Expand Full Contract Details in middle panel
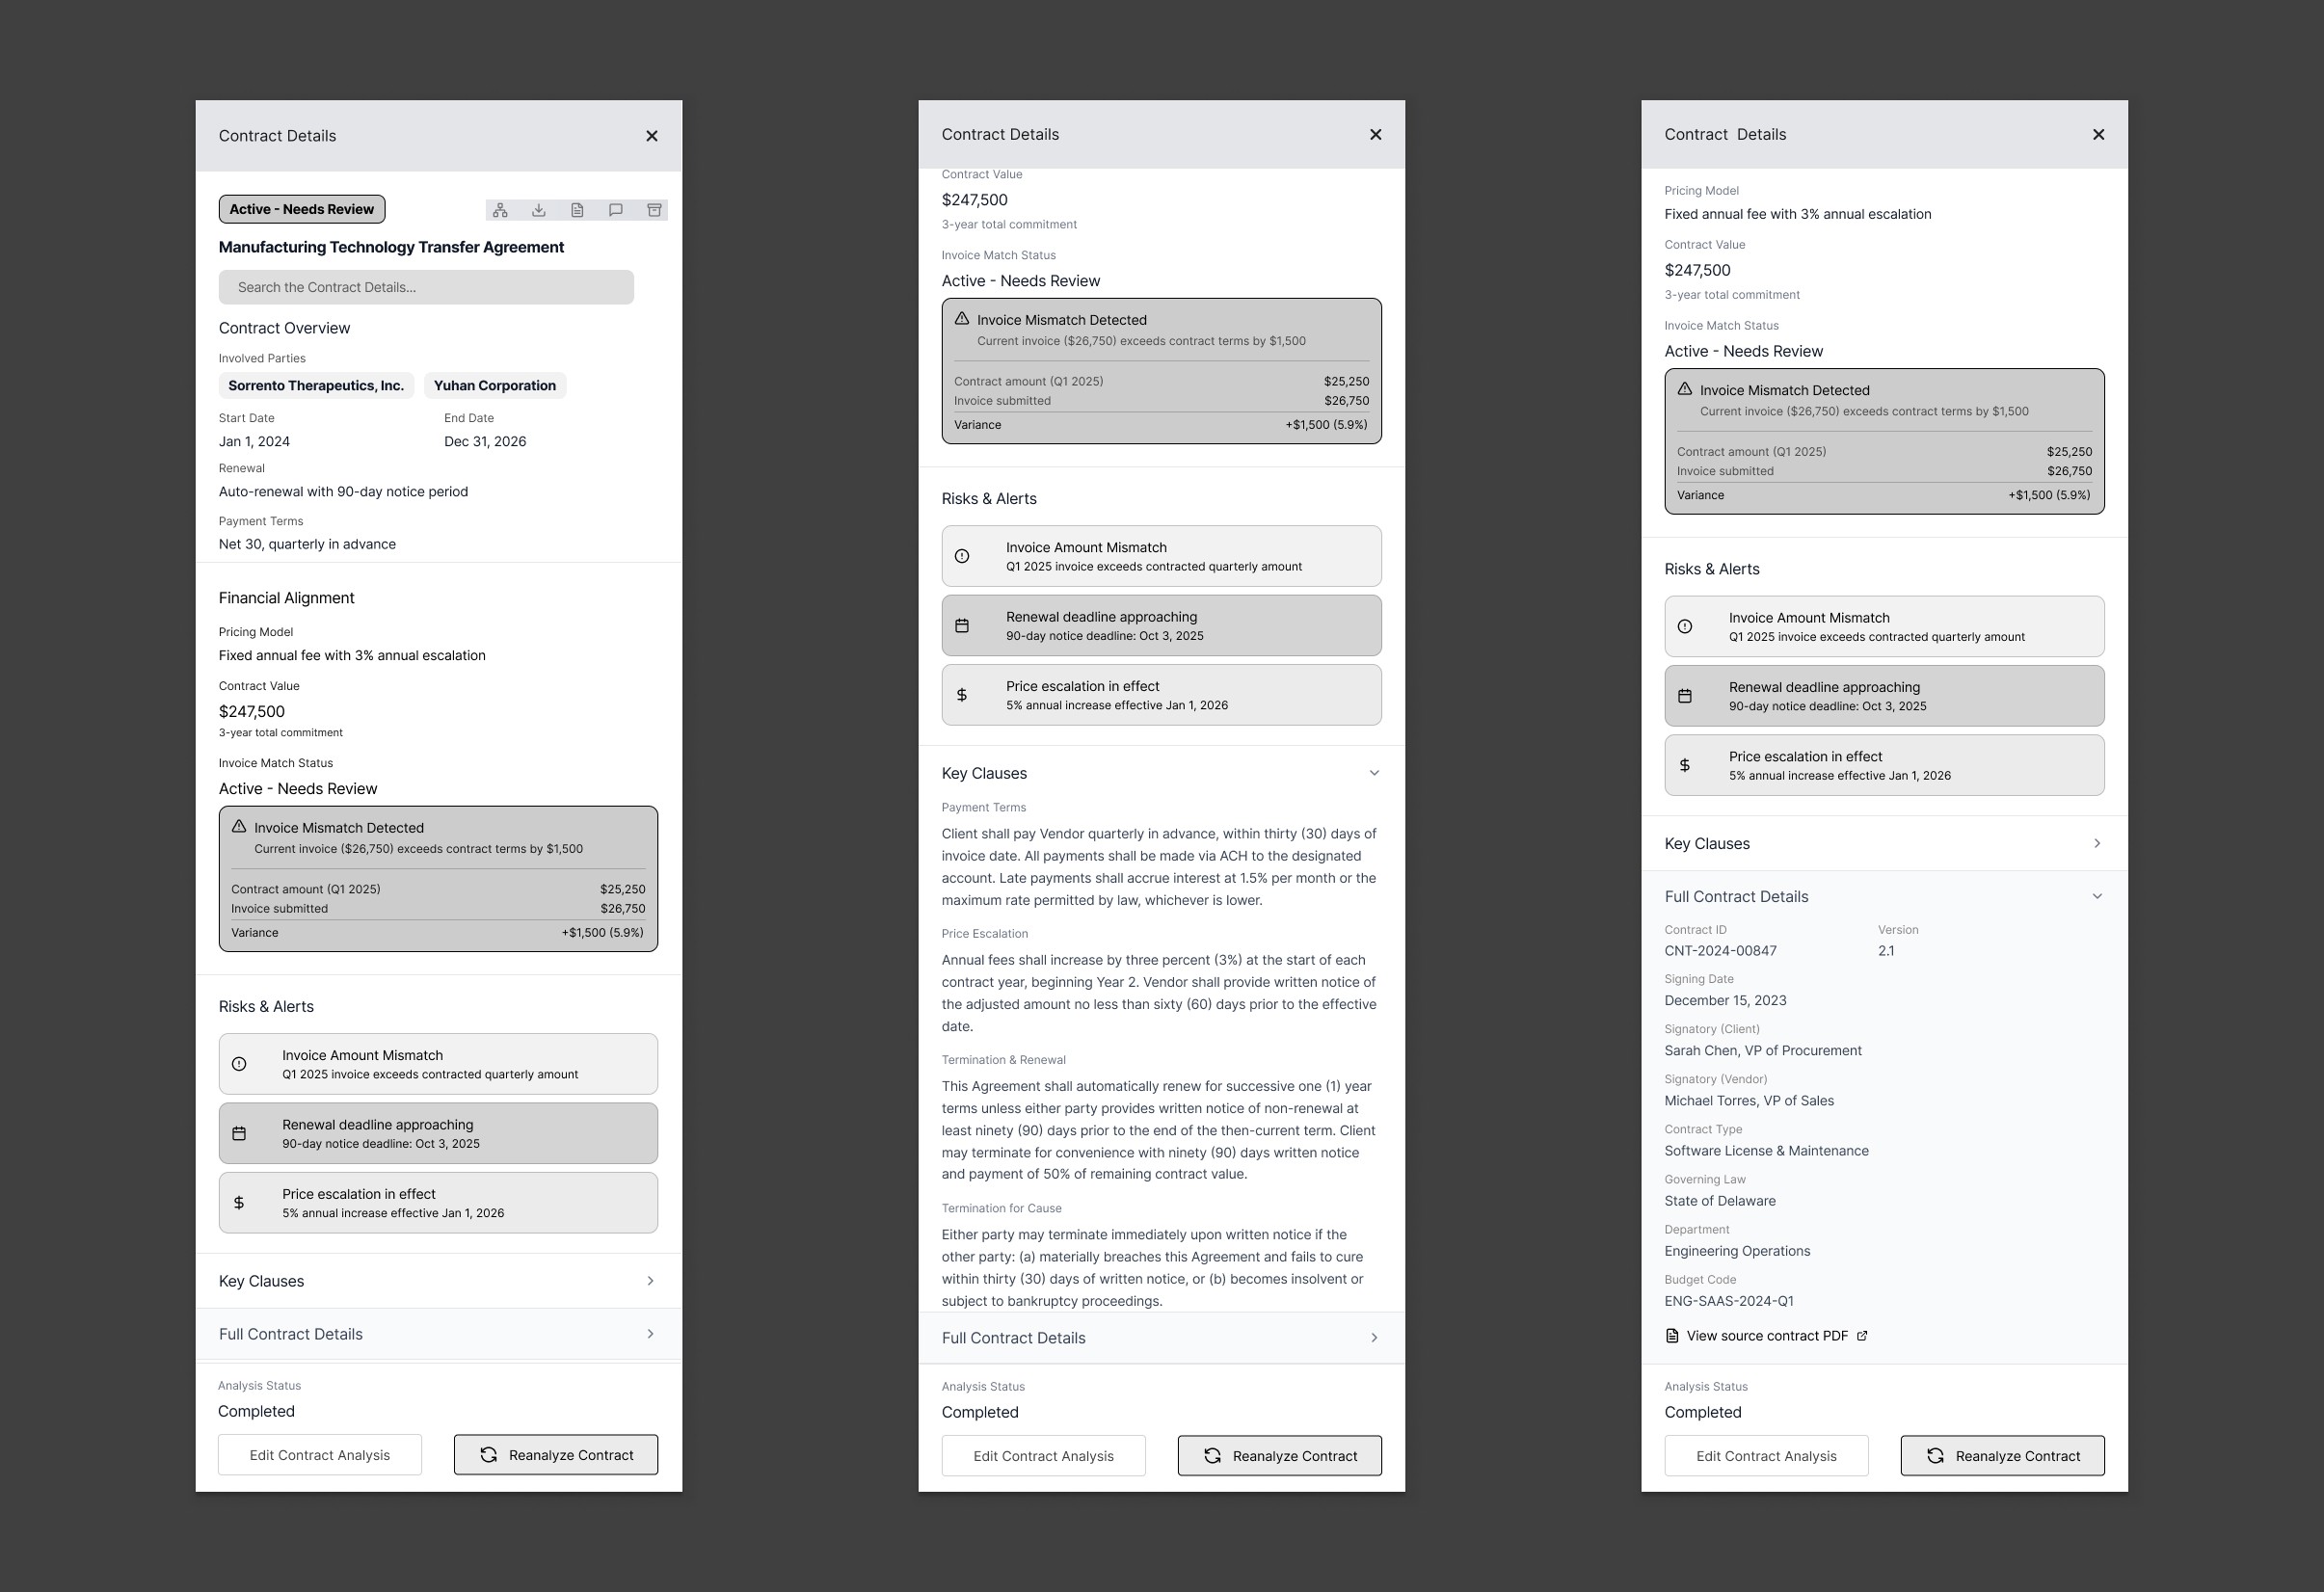The image size is (2324, 1592). tap(1374, 1338)
